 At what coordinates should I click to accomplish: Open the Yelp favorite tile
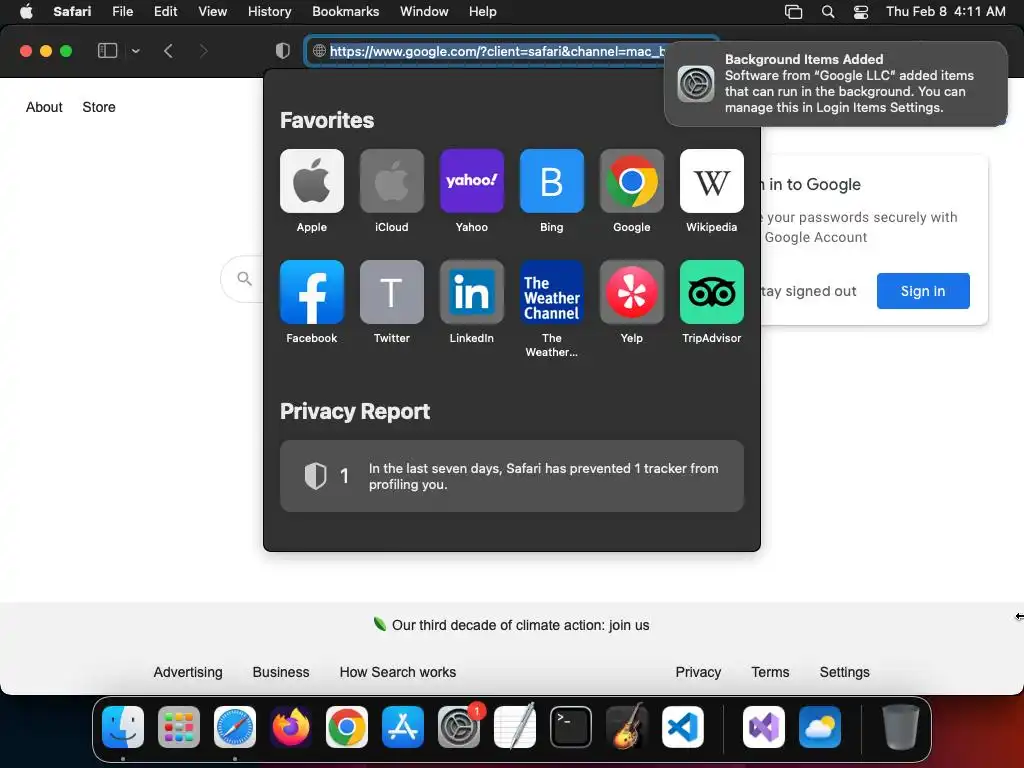pos(632,292)
